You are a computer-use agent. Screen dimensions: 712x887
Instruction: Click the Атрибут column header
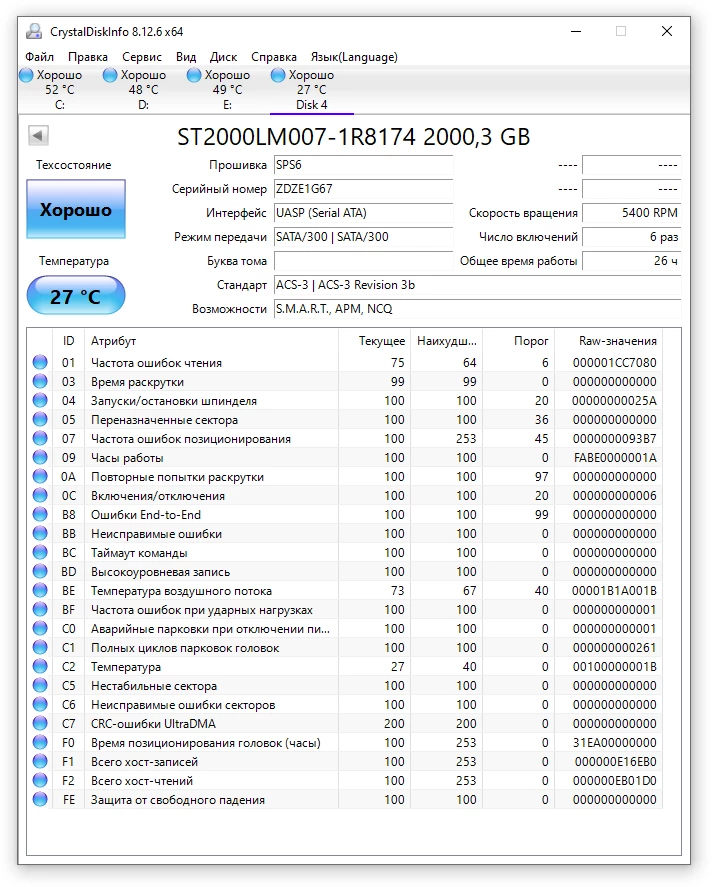point(212,341)
